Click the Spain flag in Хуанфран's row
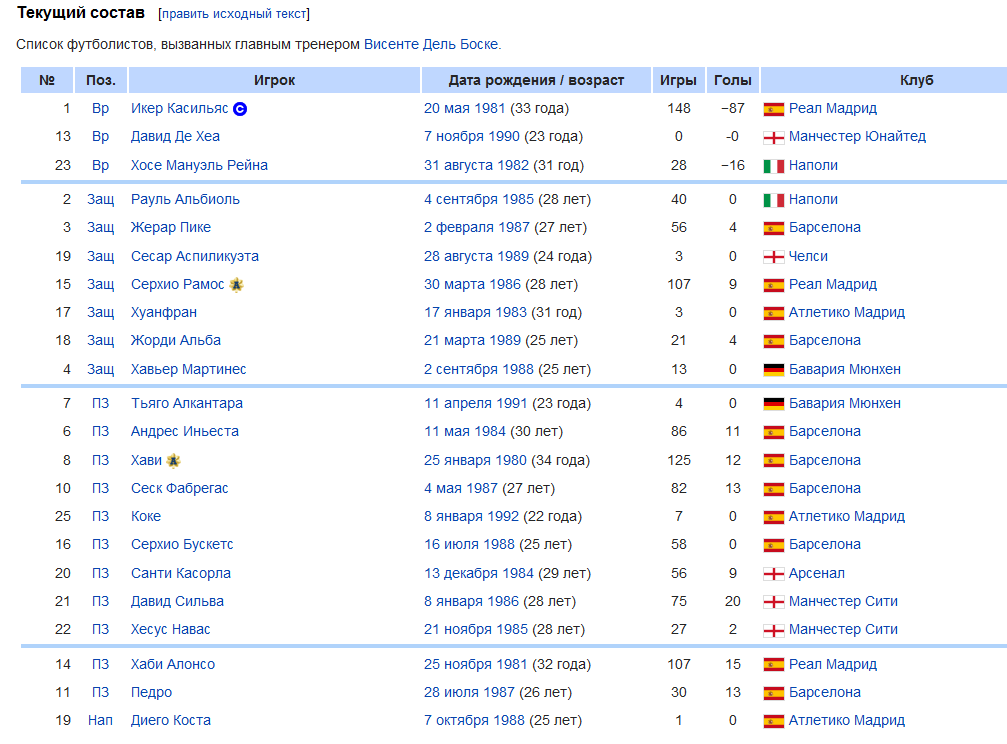Viewport: 1007px width, 744px height. coord(773,313)
